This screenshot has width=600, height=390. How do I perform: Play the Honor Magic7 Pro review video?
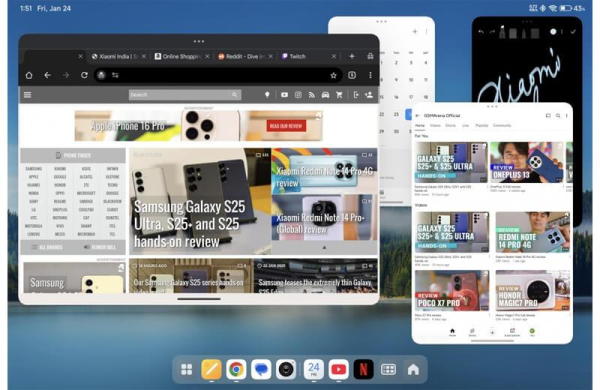(533, 290)
